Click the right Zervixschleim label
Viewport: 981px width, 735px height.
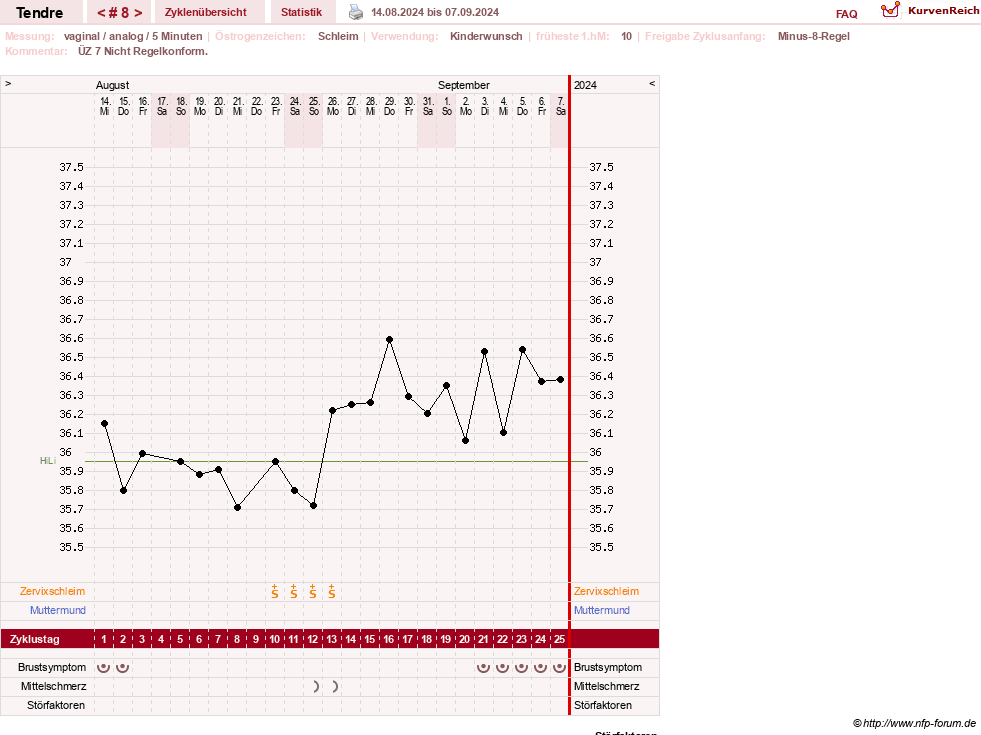tap(606, 591)
